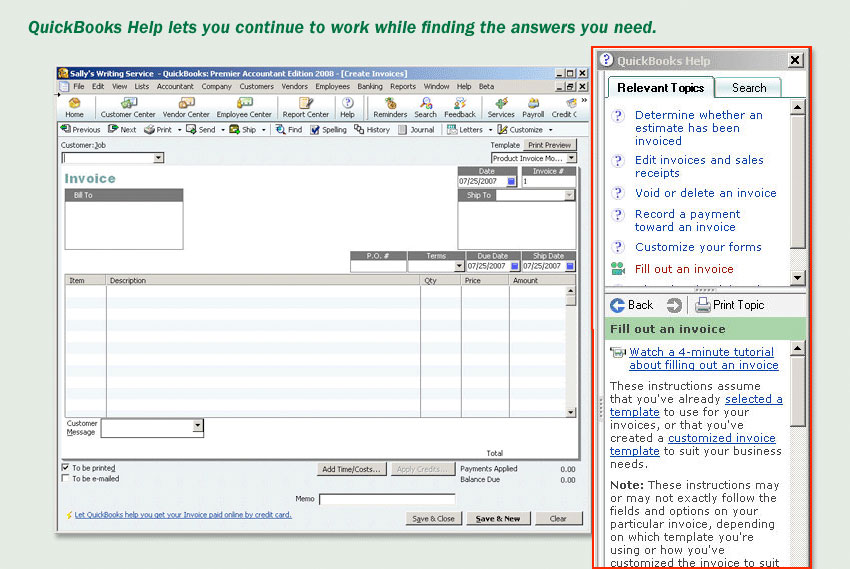850x569 pixels.
Task: Open the Reminders icon in toolbar
Action: 390,107
